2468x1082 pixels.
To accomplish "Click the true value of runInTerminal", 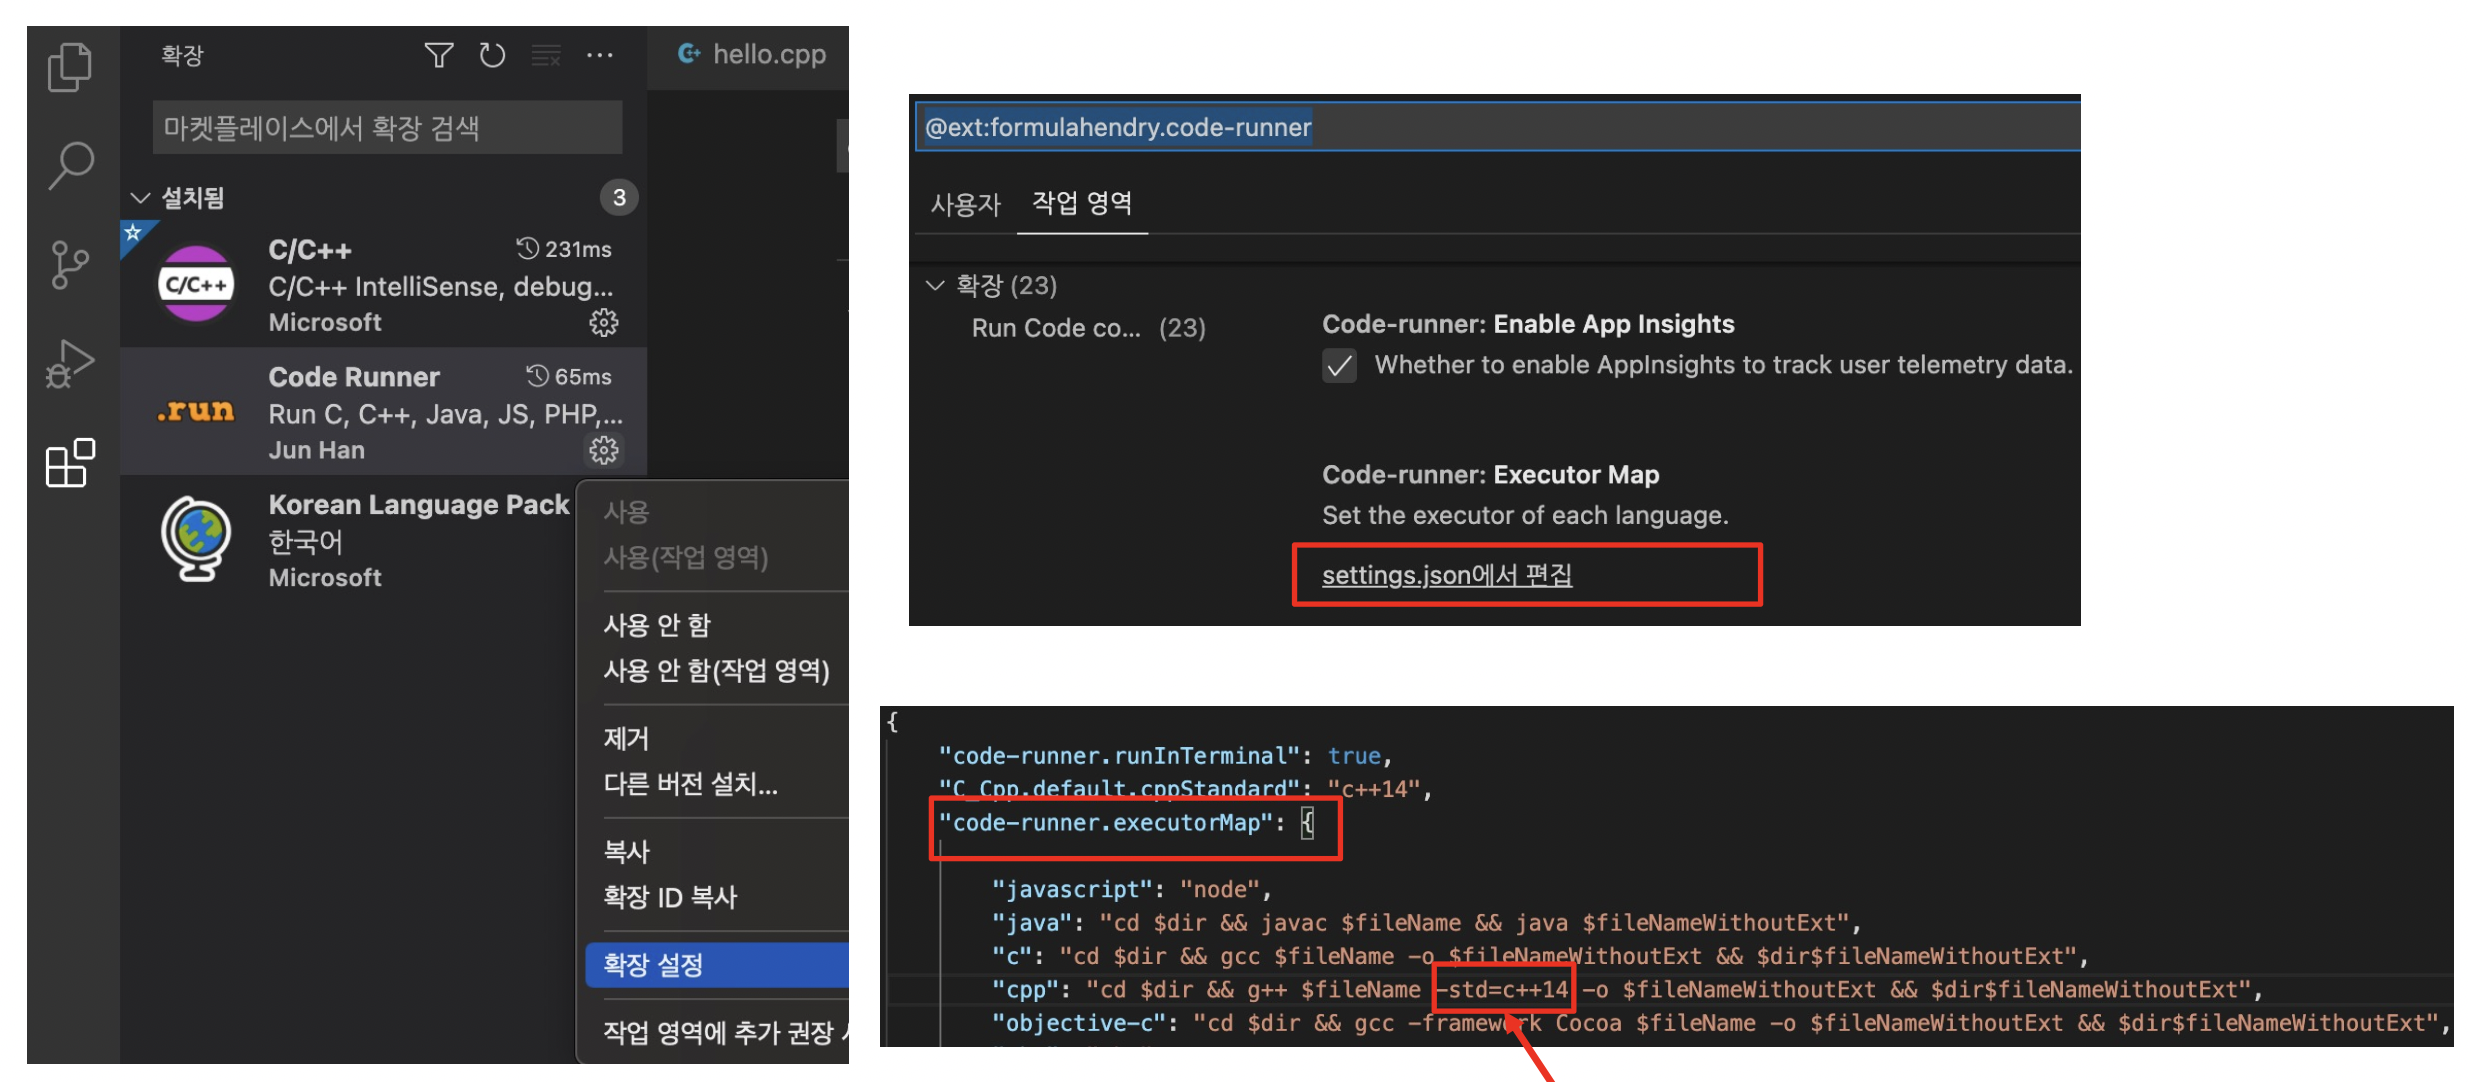I will (x=1354, y=756).
